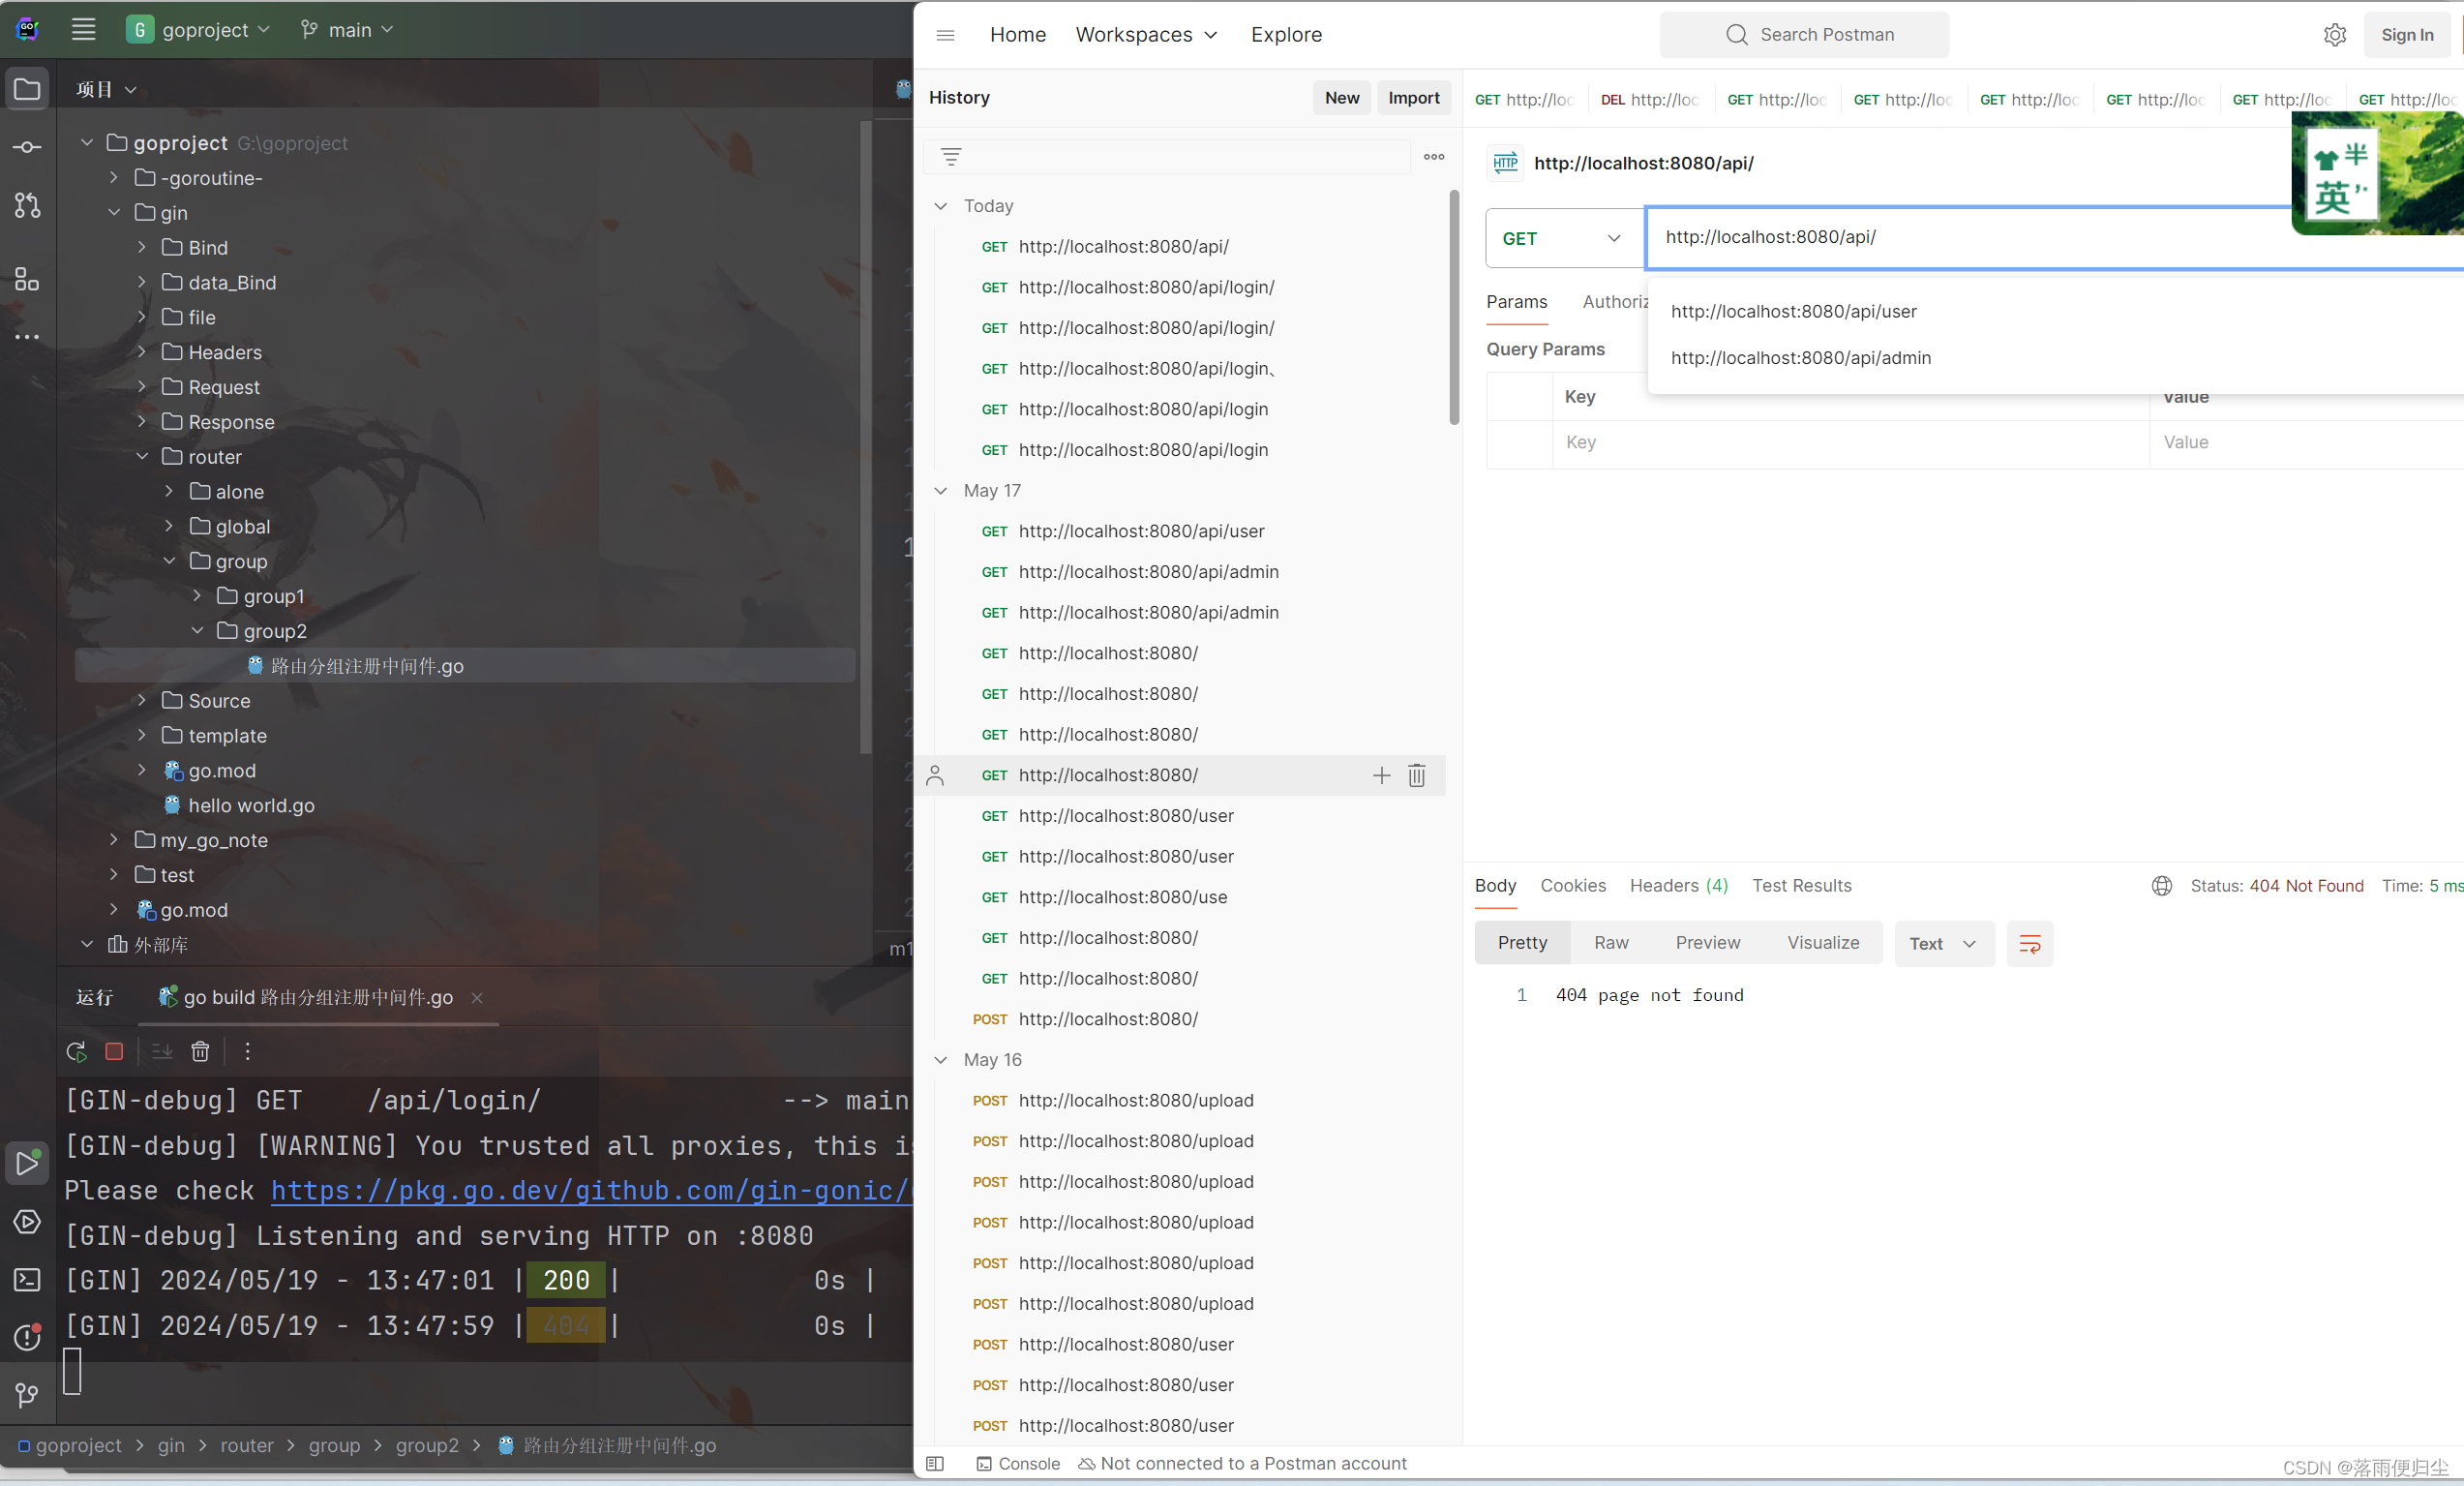Open the Test Results tab
Screen dimensions: 2464x1486
[1801, 886]
